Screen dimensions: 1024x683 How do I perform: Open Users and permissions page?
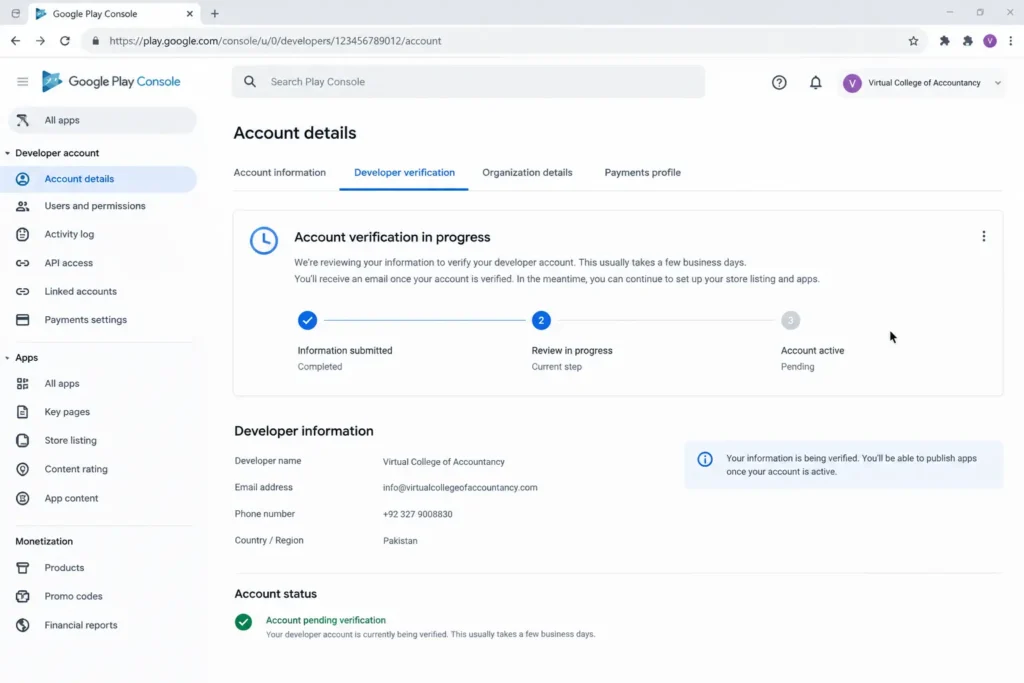[95, 206]
